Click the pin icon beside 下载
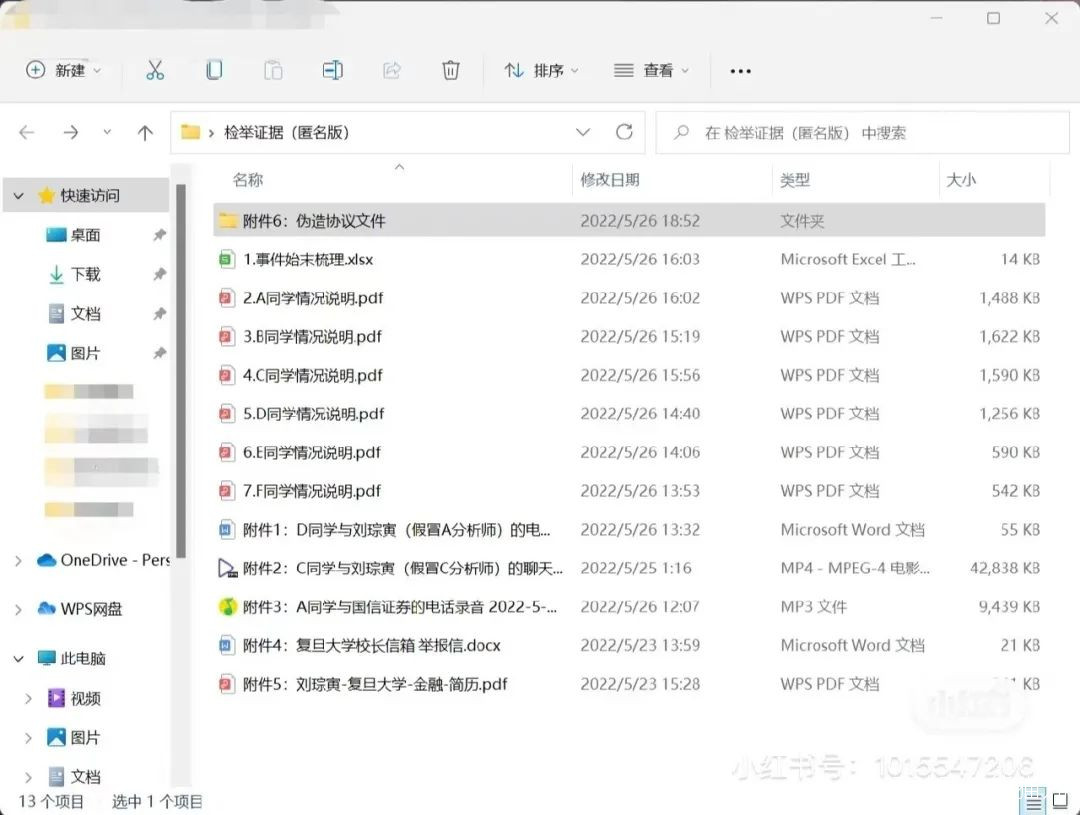Viewport: 1080px width, 815px height. (159, 274)
